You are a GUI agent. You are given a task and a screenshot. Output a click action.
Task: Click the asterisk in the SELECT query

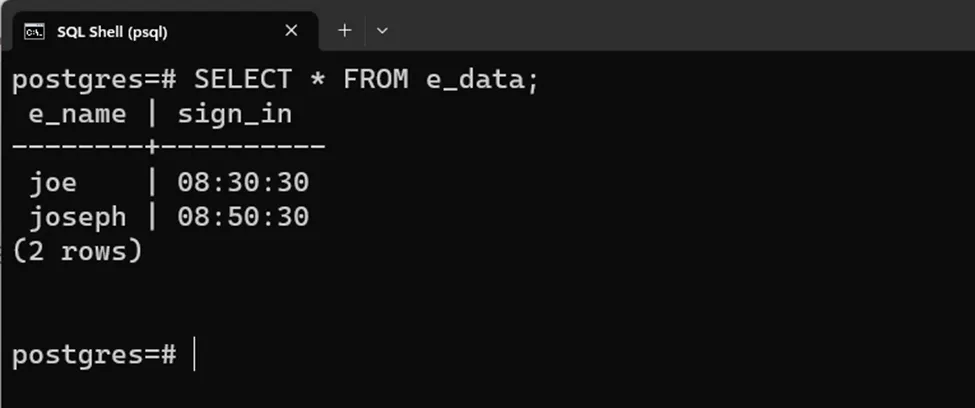coord(317,80)
